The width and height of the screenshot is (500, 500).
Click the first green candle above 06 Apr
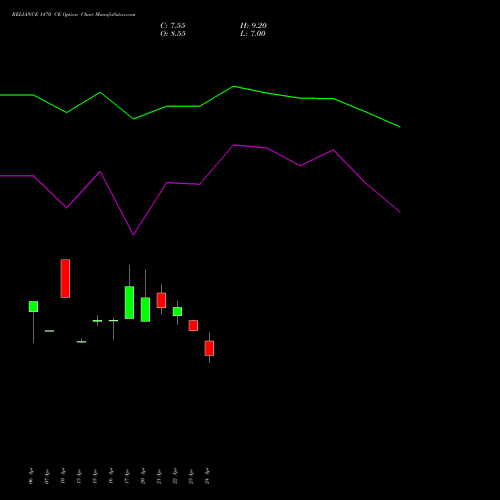click(x=33, y=307)
